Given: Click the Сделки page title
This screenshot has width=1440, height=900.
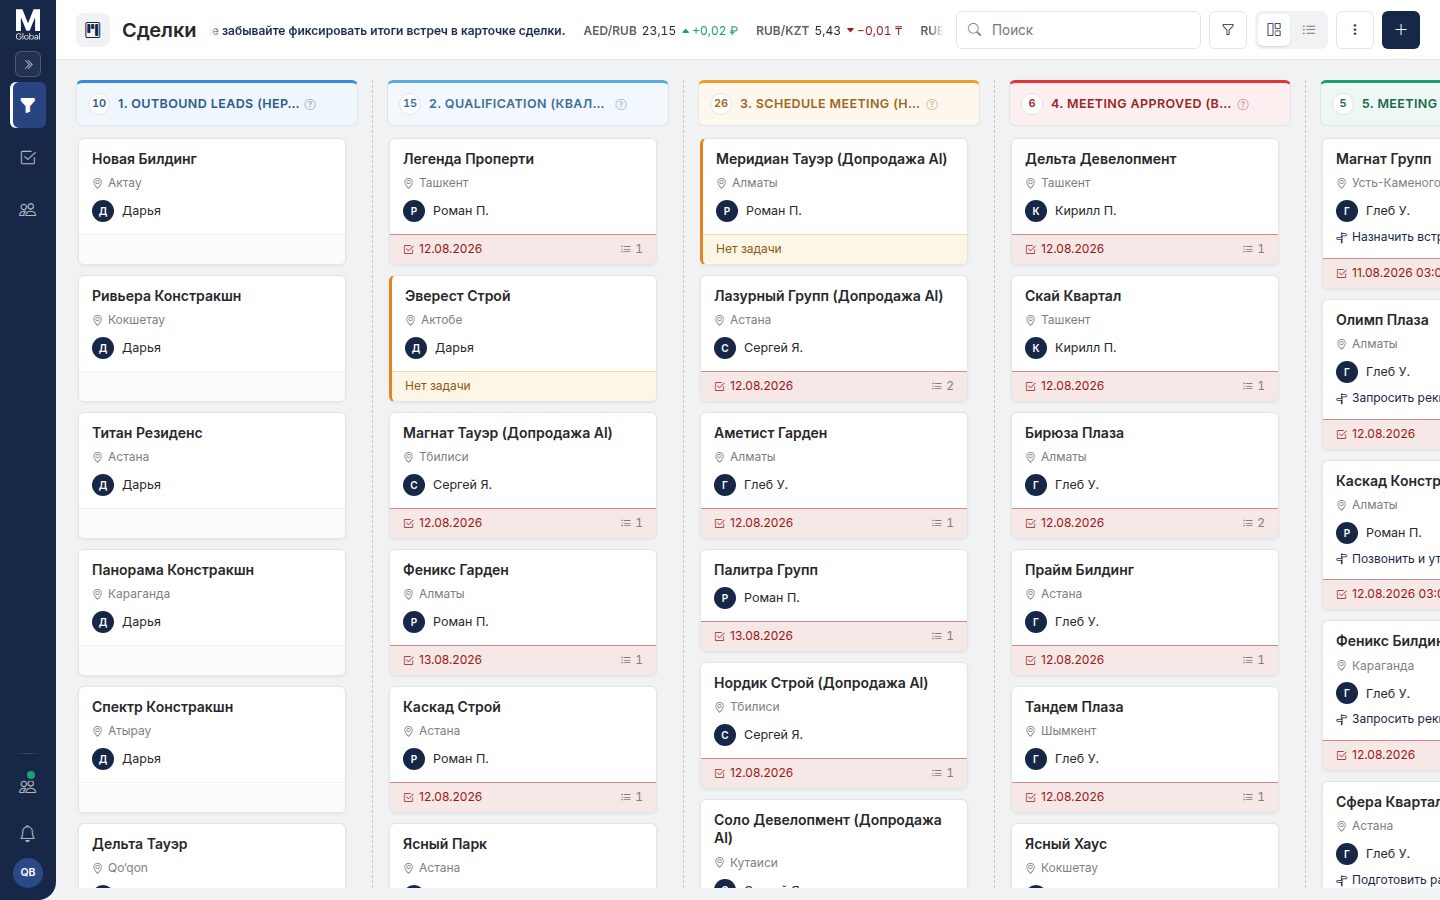Looking at the screenshot, I should coord(159,30).
